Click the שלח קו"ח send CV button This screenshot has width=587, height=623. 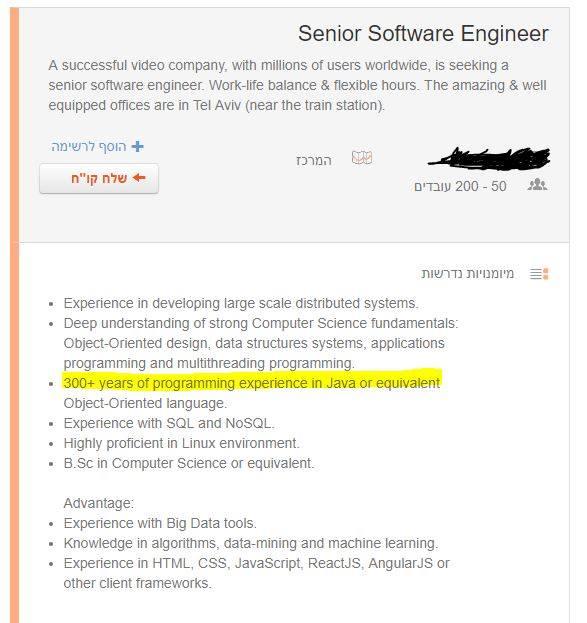click(x=99, y=178)
